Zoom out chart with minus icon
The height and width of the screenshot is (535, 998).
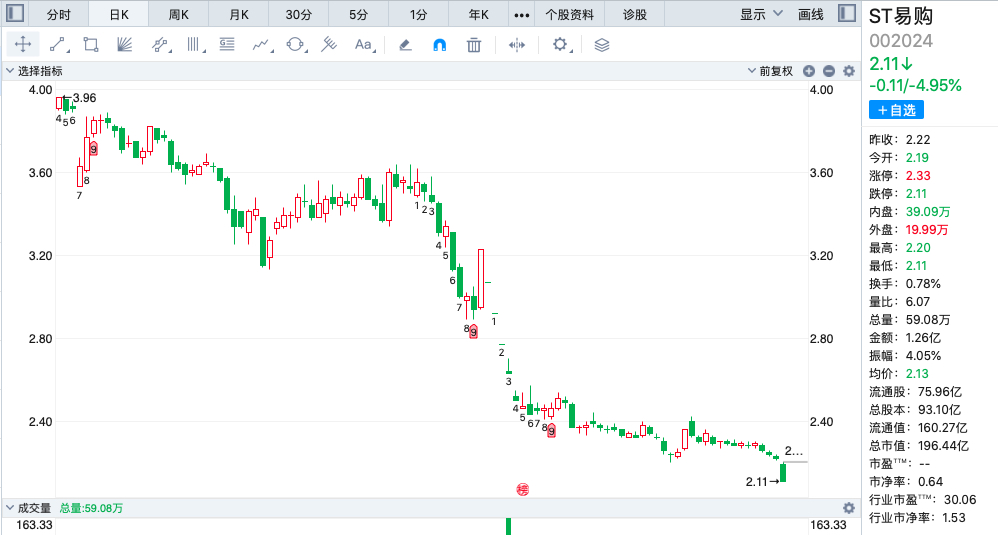pos(829,71)
